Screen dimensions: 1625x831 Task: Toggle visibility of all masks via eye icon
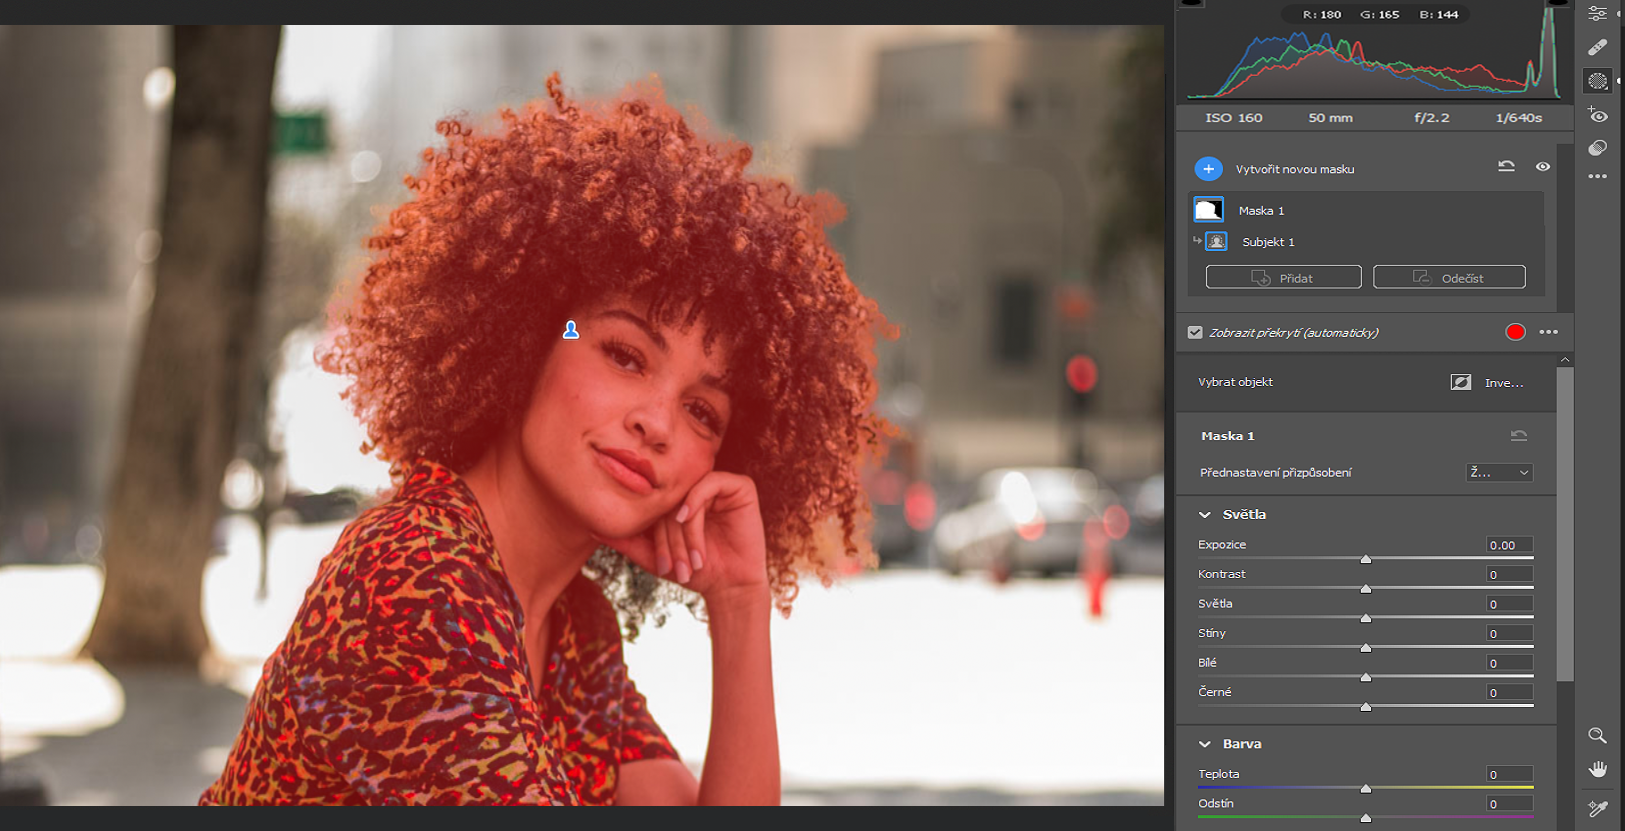click(x=1543, y=167)
